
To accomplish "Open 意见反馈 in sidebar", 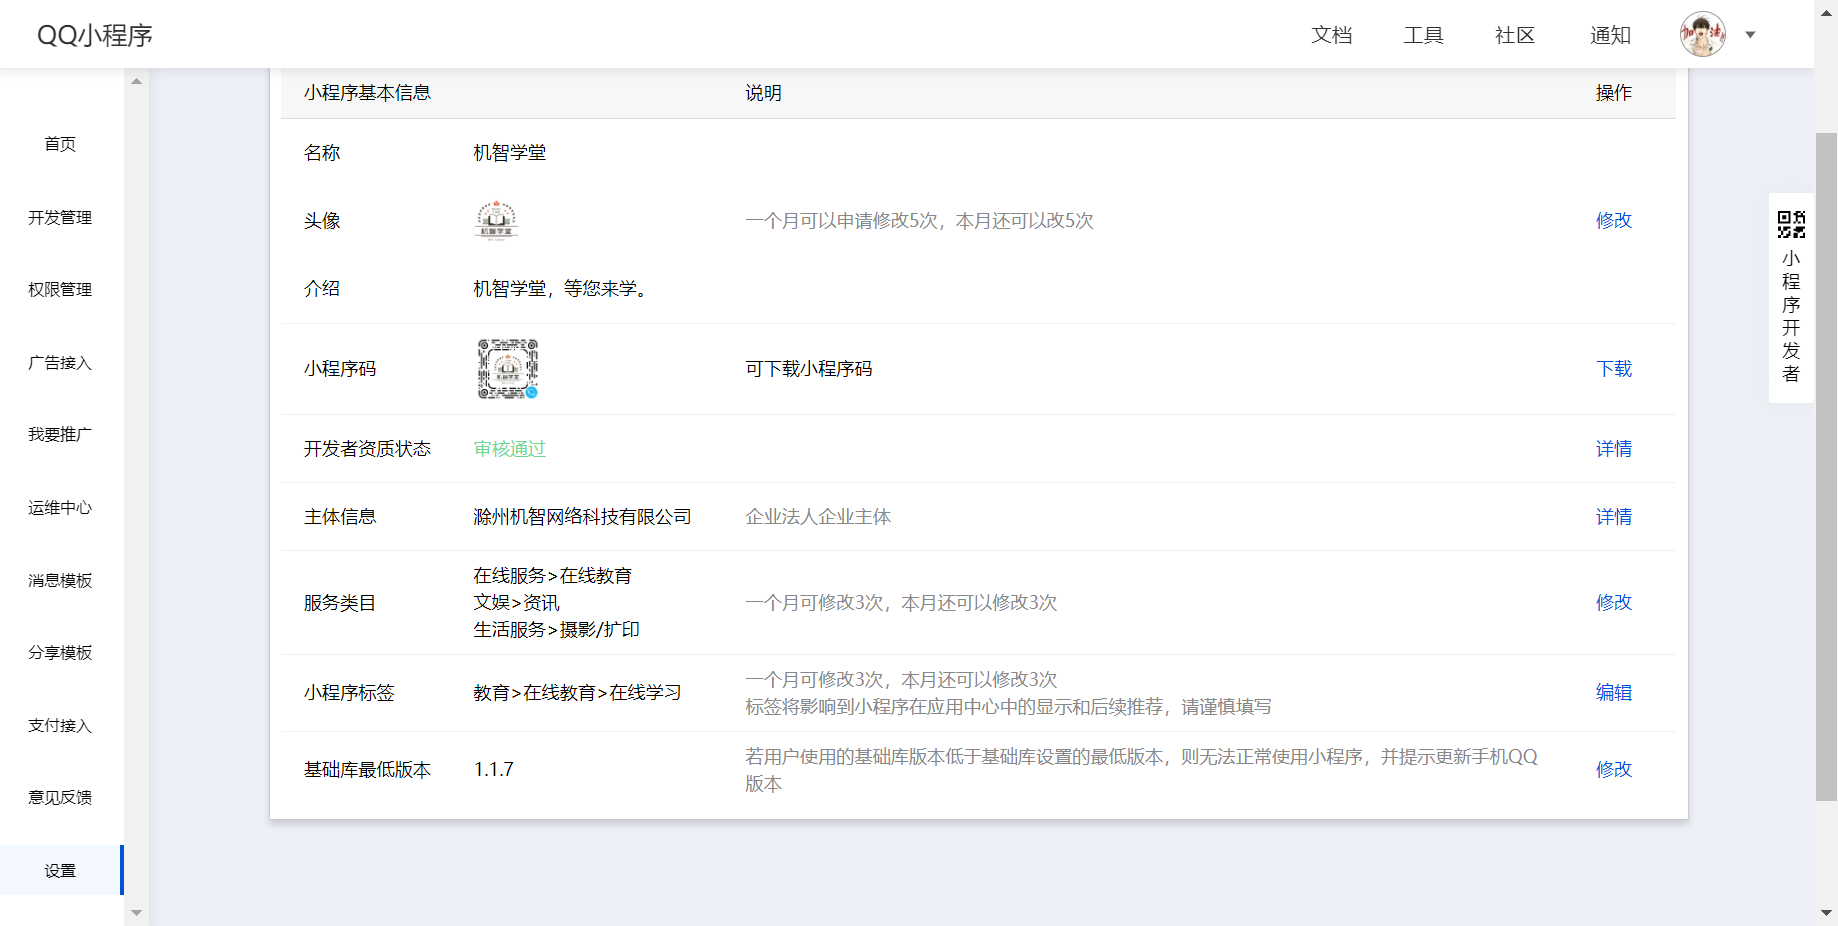I will tap(60, 797).
